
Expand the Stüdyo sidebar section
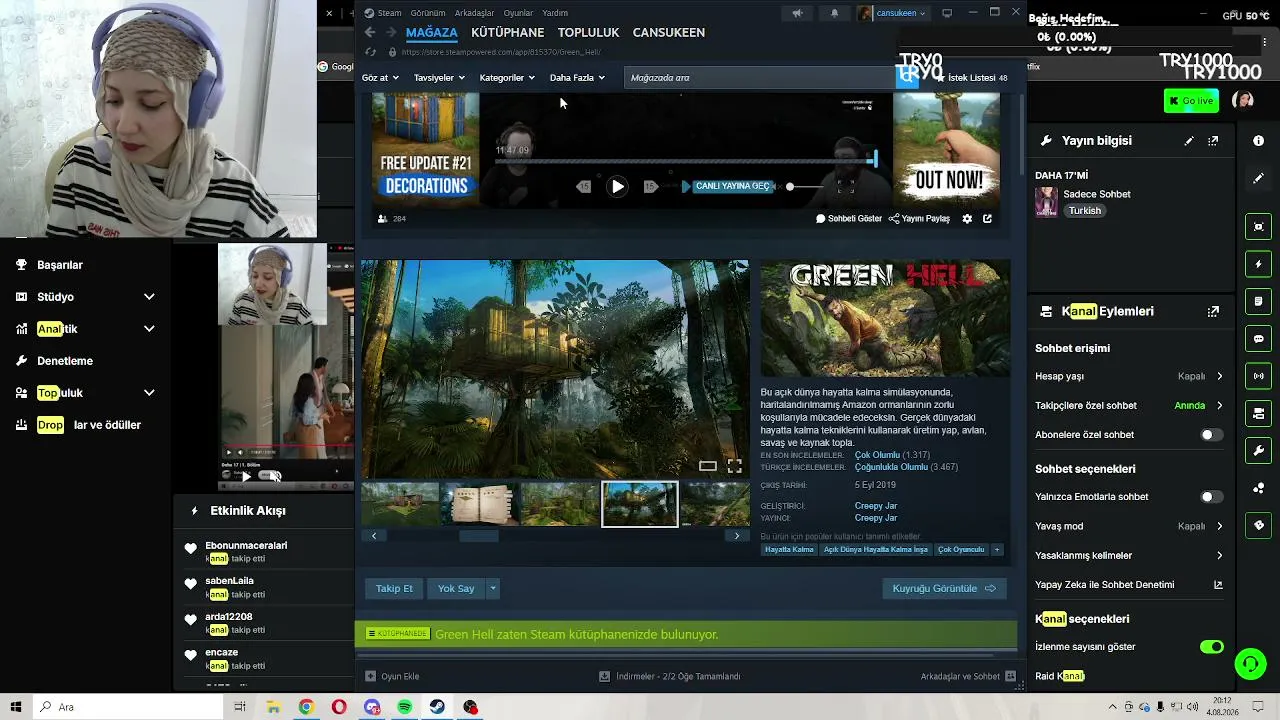[149, 297]
